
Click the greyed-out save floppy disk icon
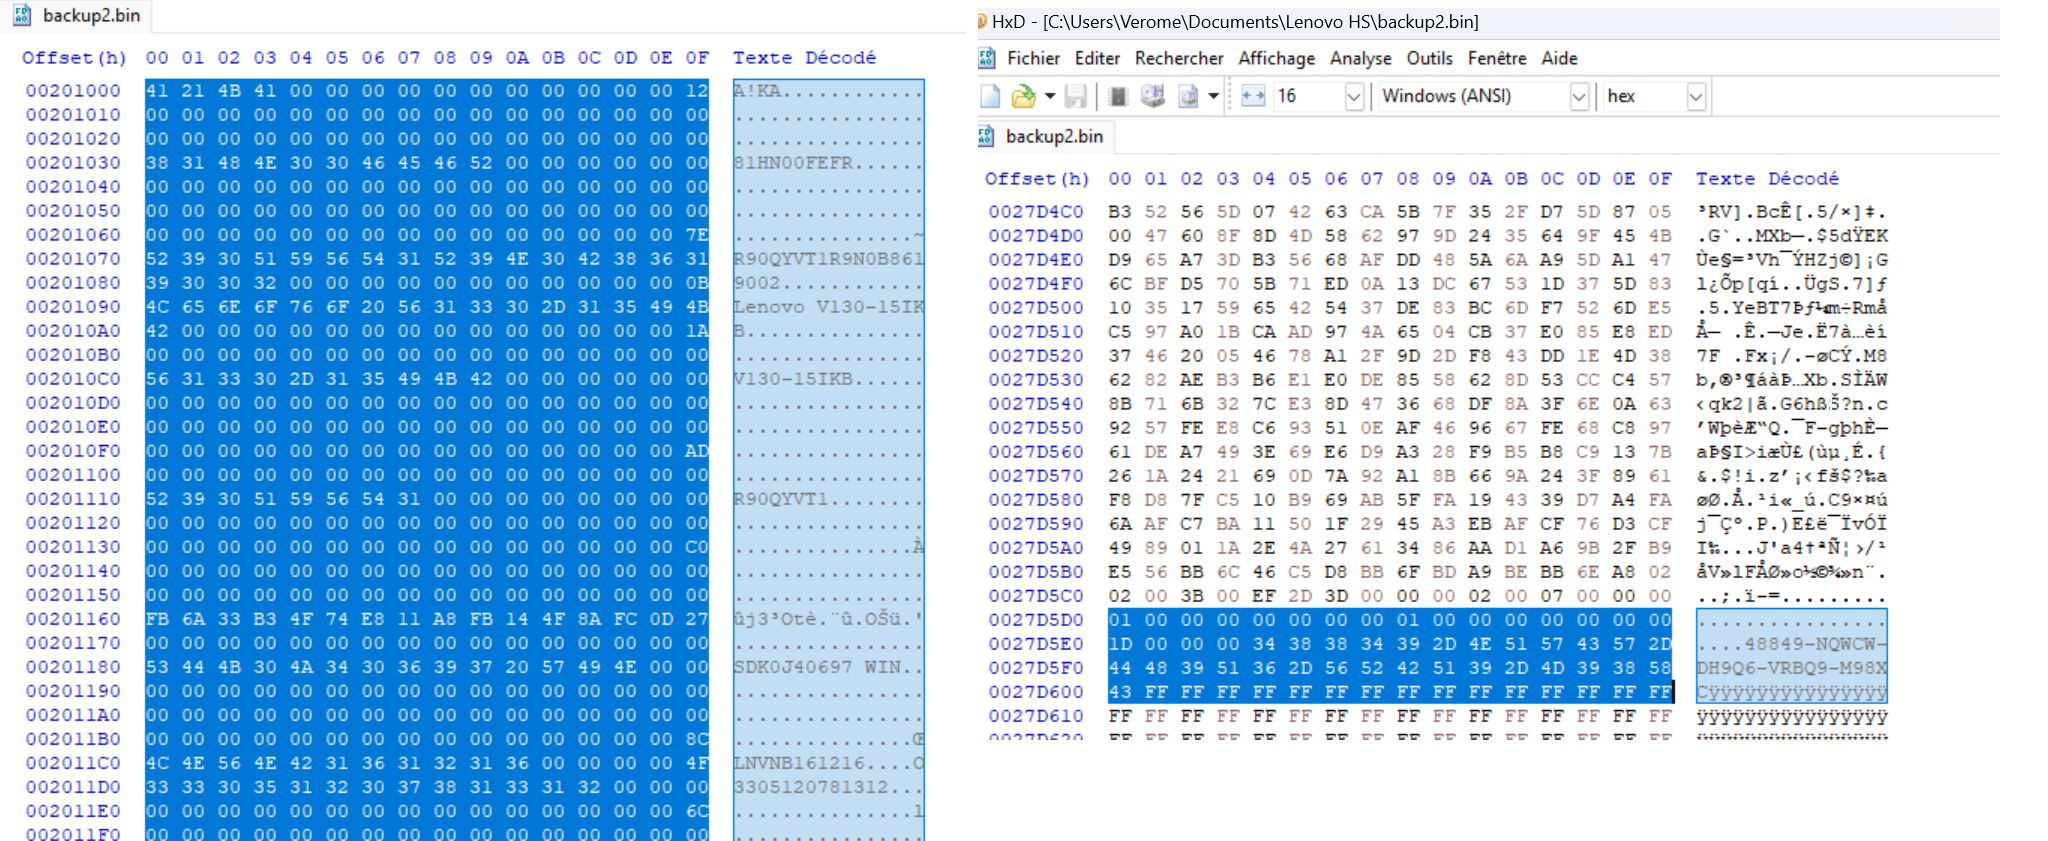pos(1076,96)
